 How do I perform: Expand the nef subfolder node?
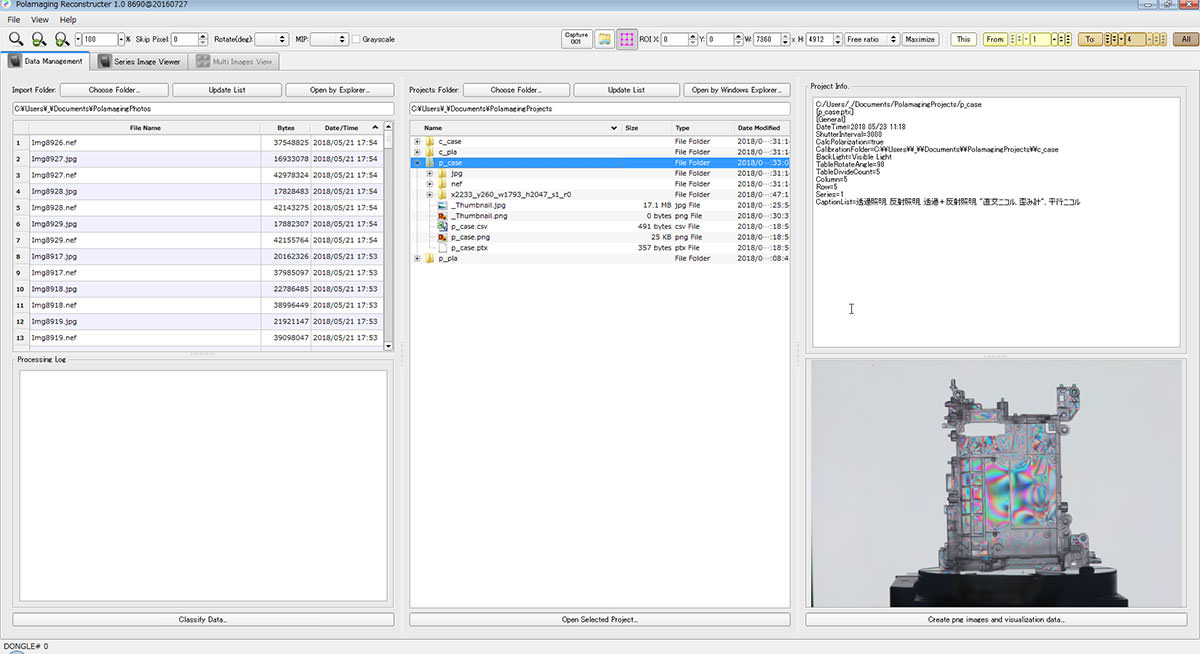pos(429,184)
